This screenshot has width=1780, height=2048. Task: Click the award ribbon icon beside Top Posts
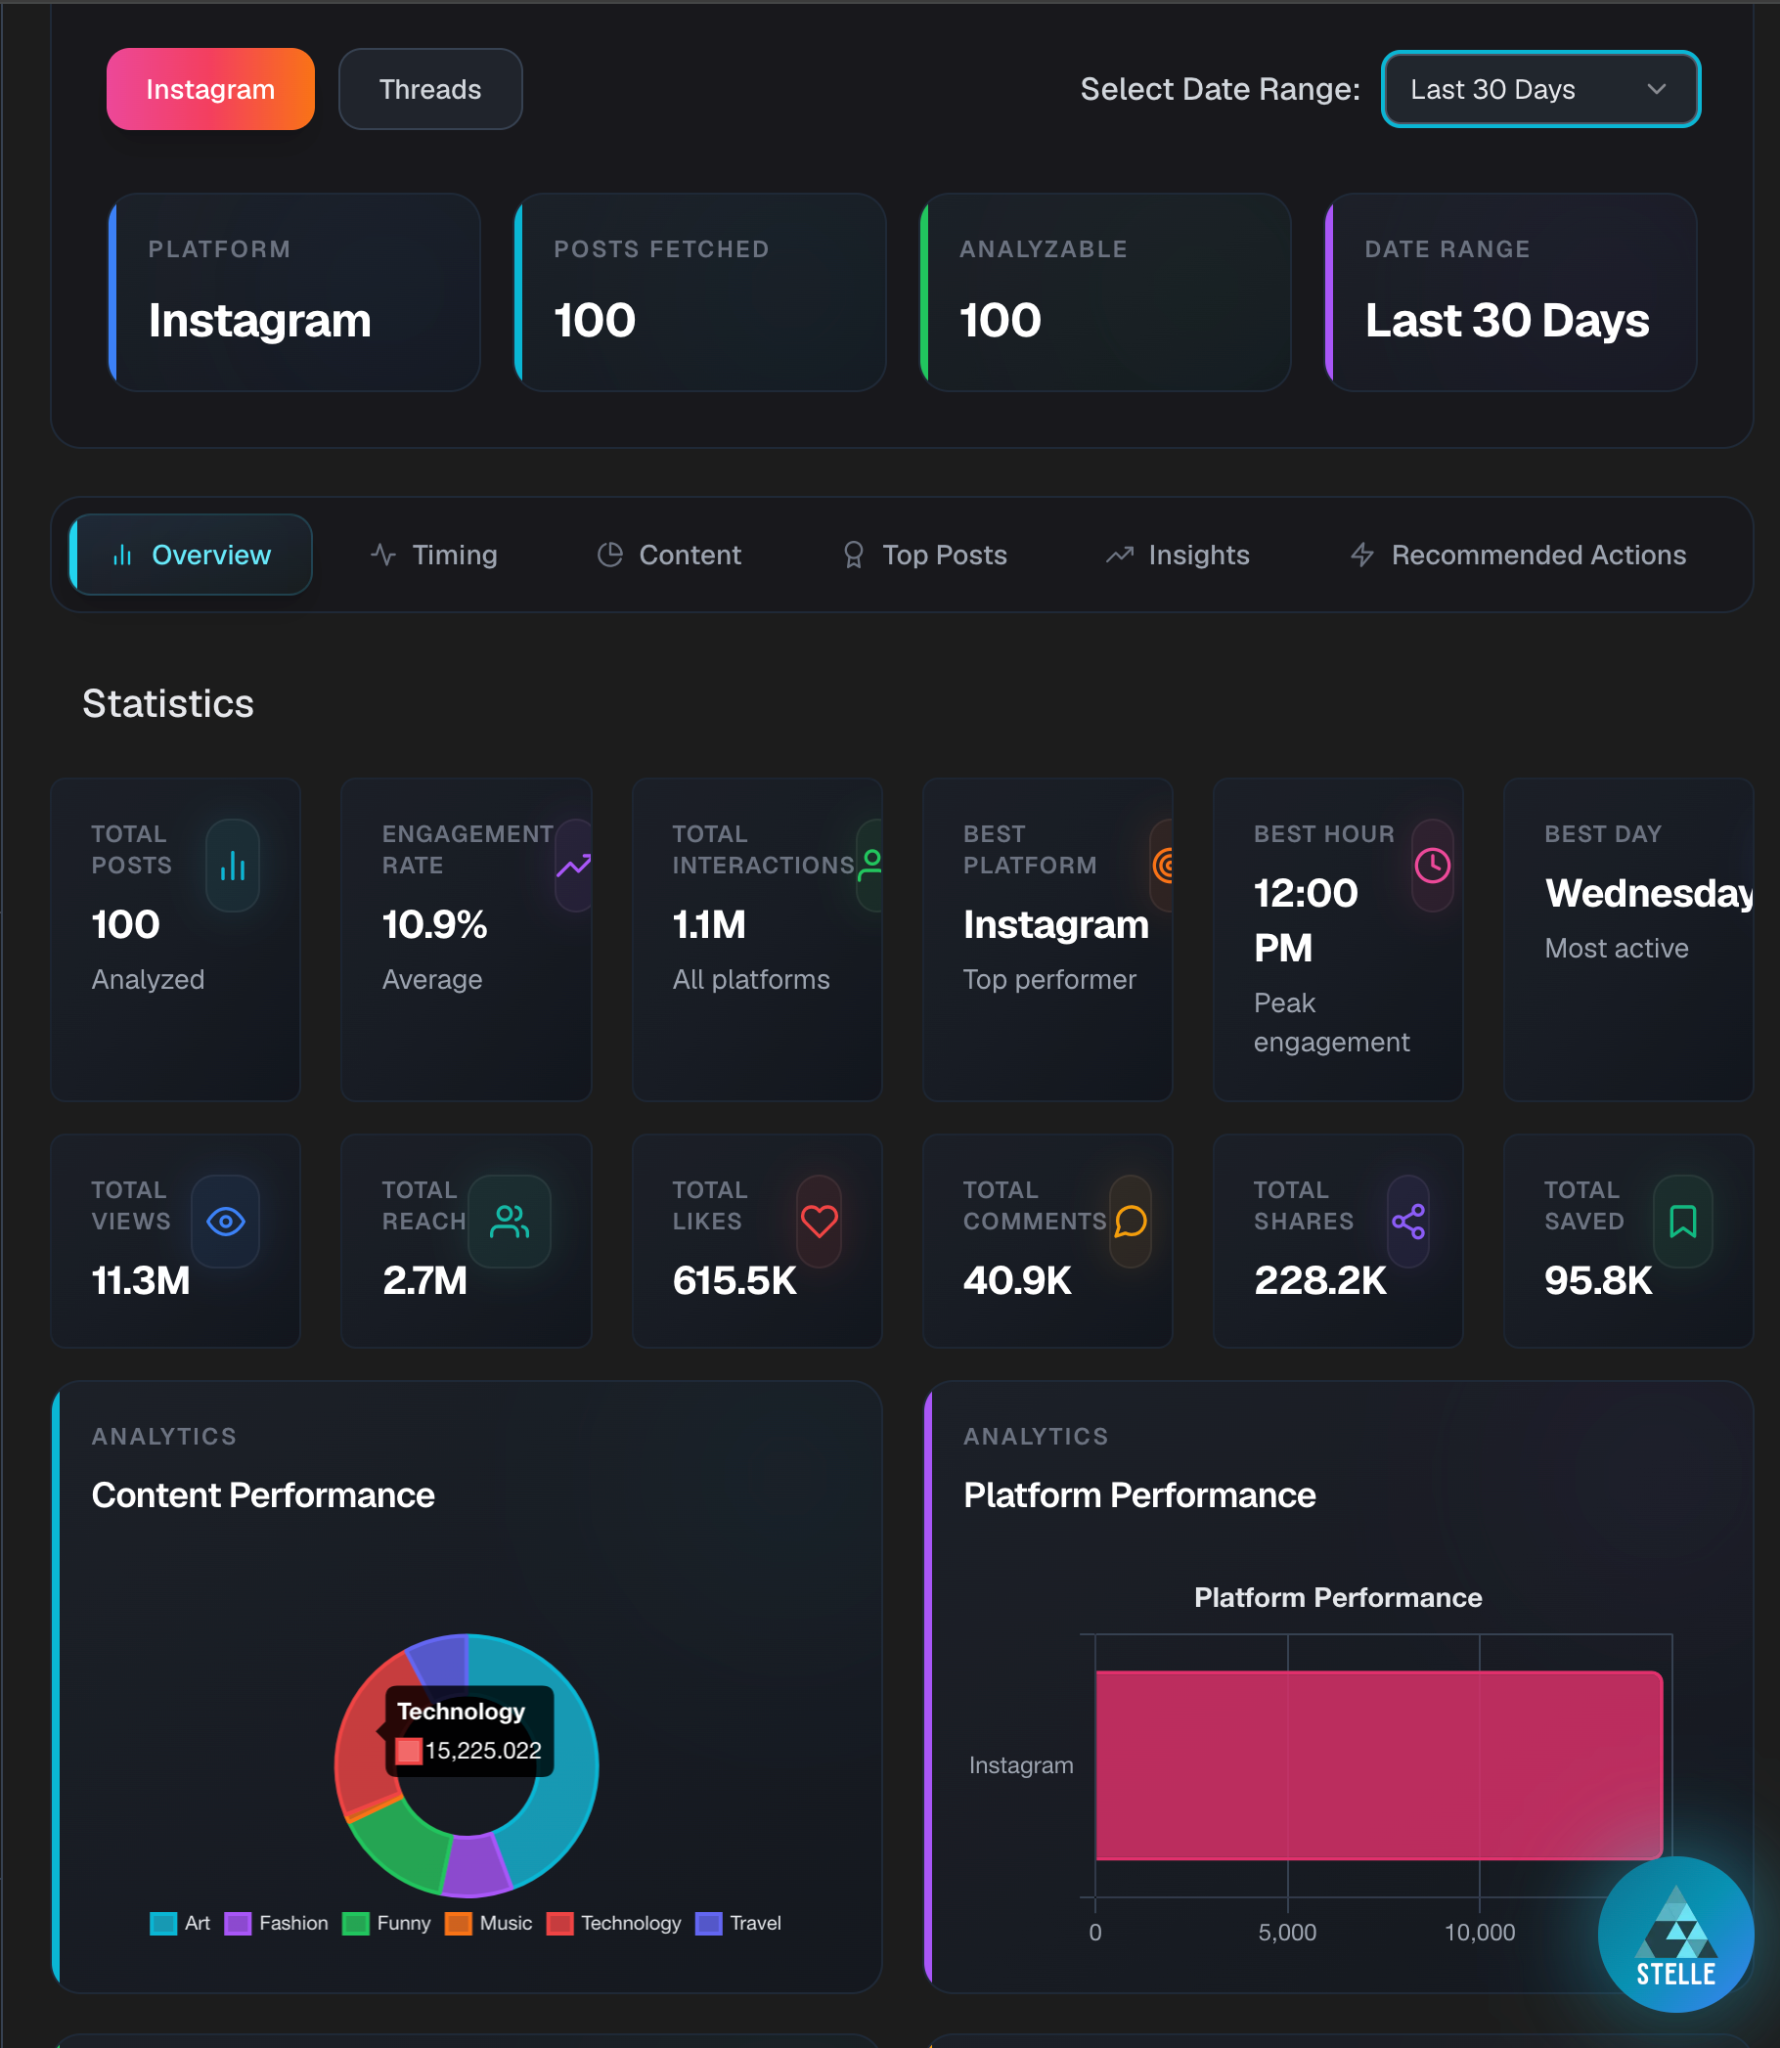point(853,555)
